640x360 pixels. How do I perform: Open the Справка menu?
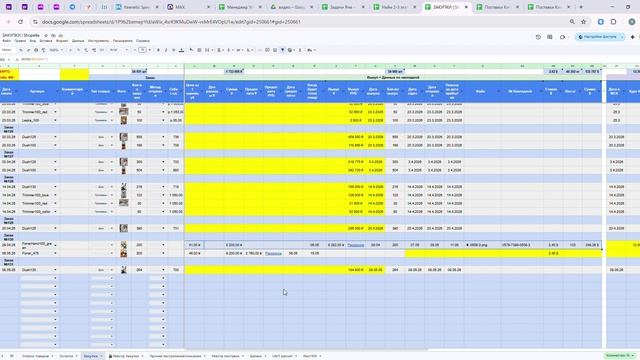pos(142,41)
